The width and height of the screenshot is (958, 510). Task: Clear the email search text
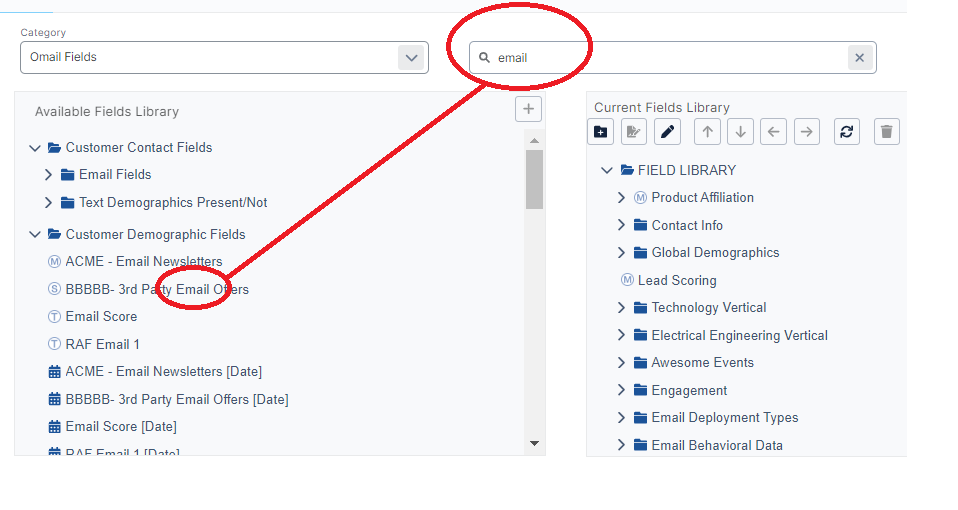[x=859, y=58]
